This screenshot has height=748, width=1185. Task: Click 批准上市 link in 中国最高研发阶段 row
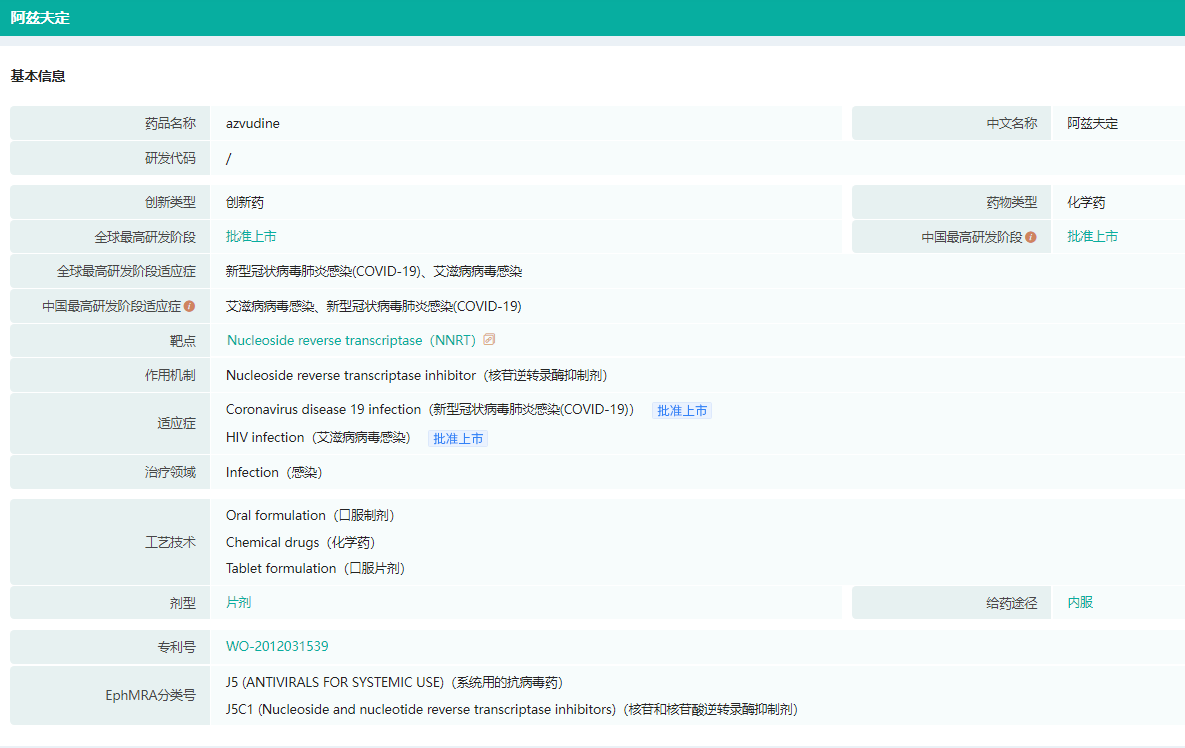pyautogui.click(x=1092, y=237)
